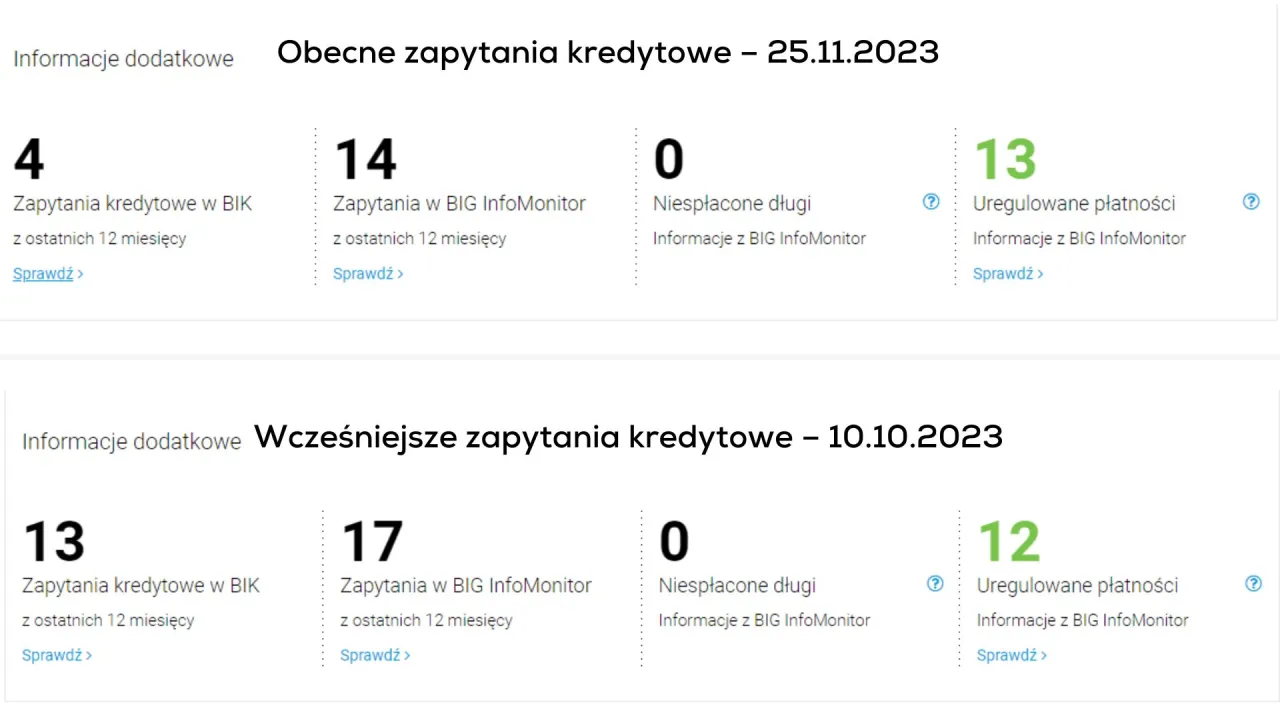Click Sprawdź under Zapytania w BIG InfoMonitor top section
Viewport: 1280px width, 720px height.
coord(360,273)
